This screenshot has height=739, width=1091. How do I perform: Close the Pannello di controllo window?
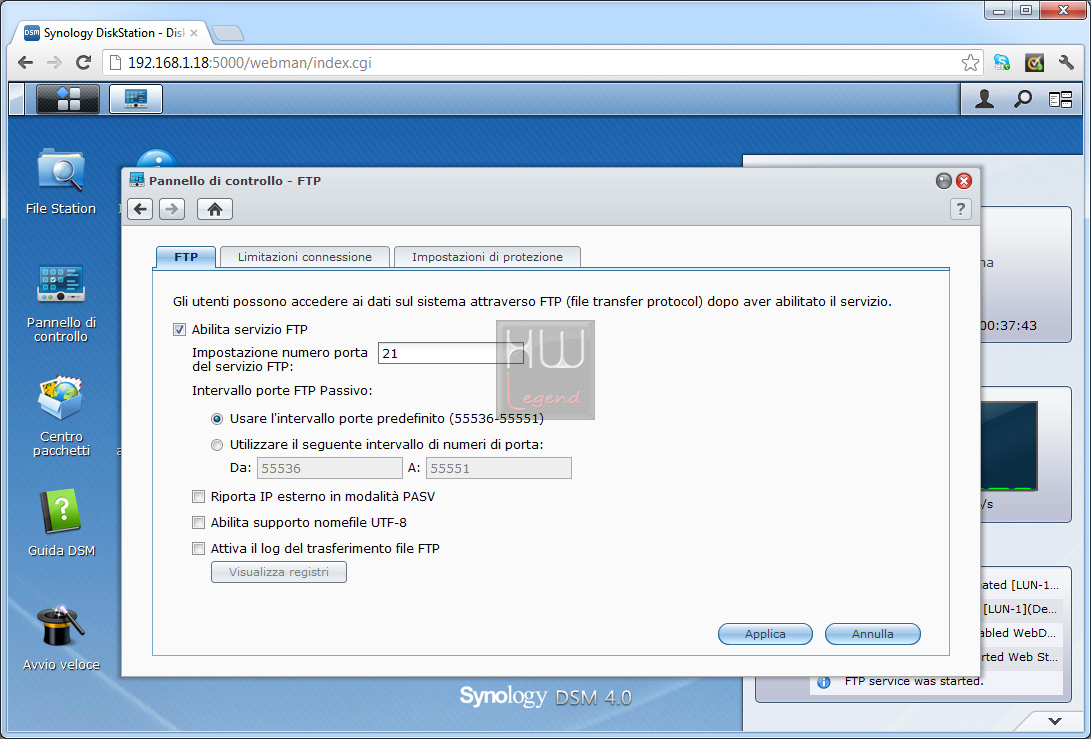964,181
